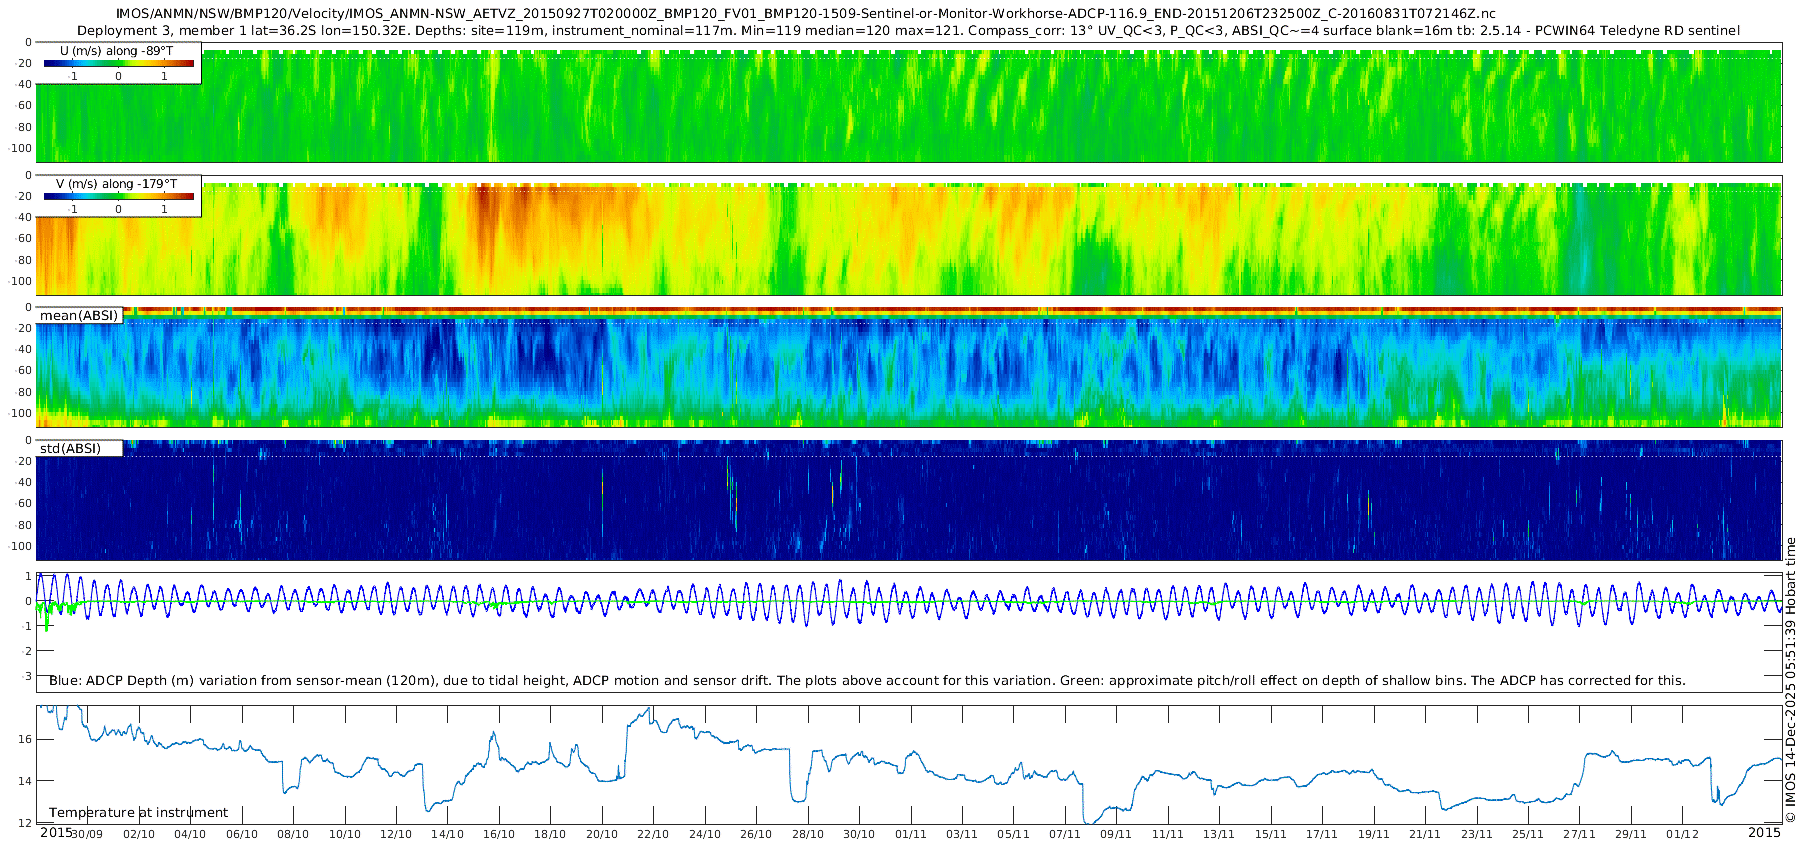Click the 'Hobart time' vertical label
The image size is (1800, 850).
coord(1790,575)
